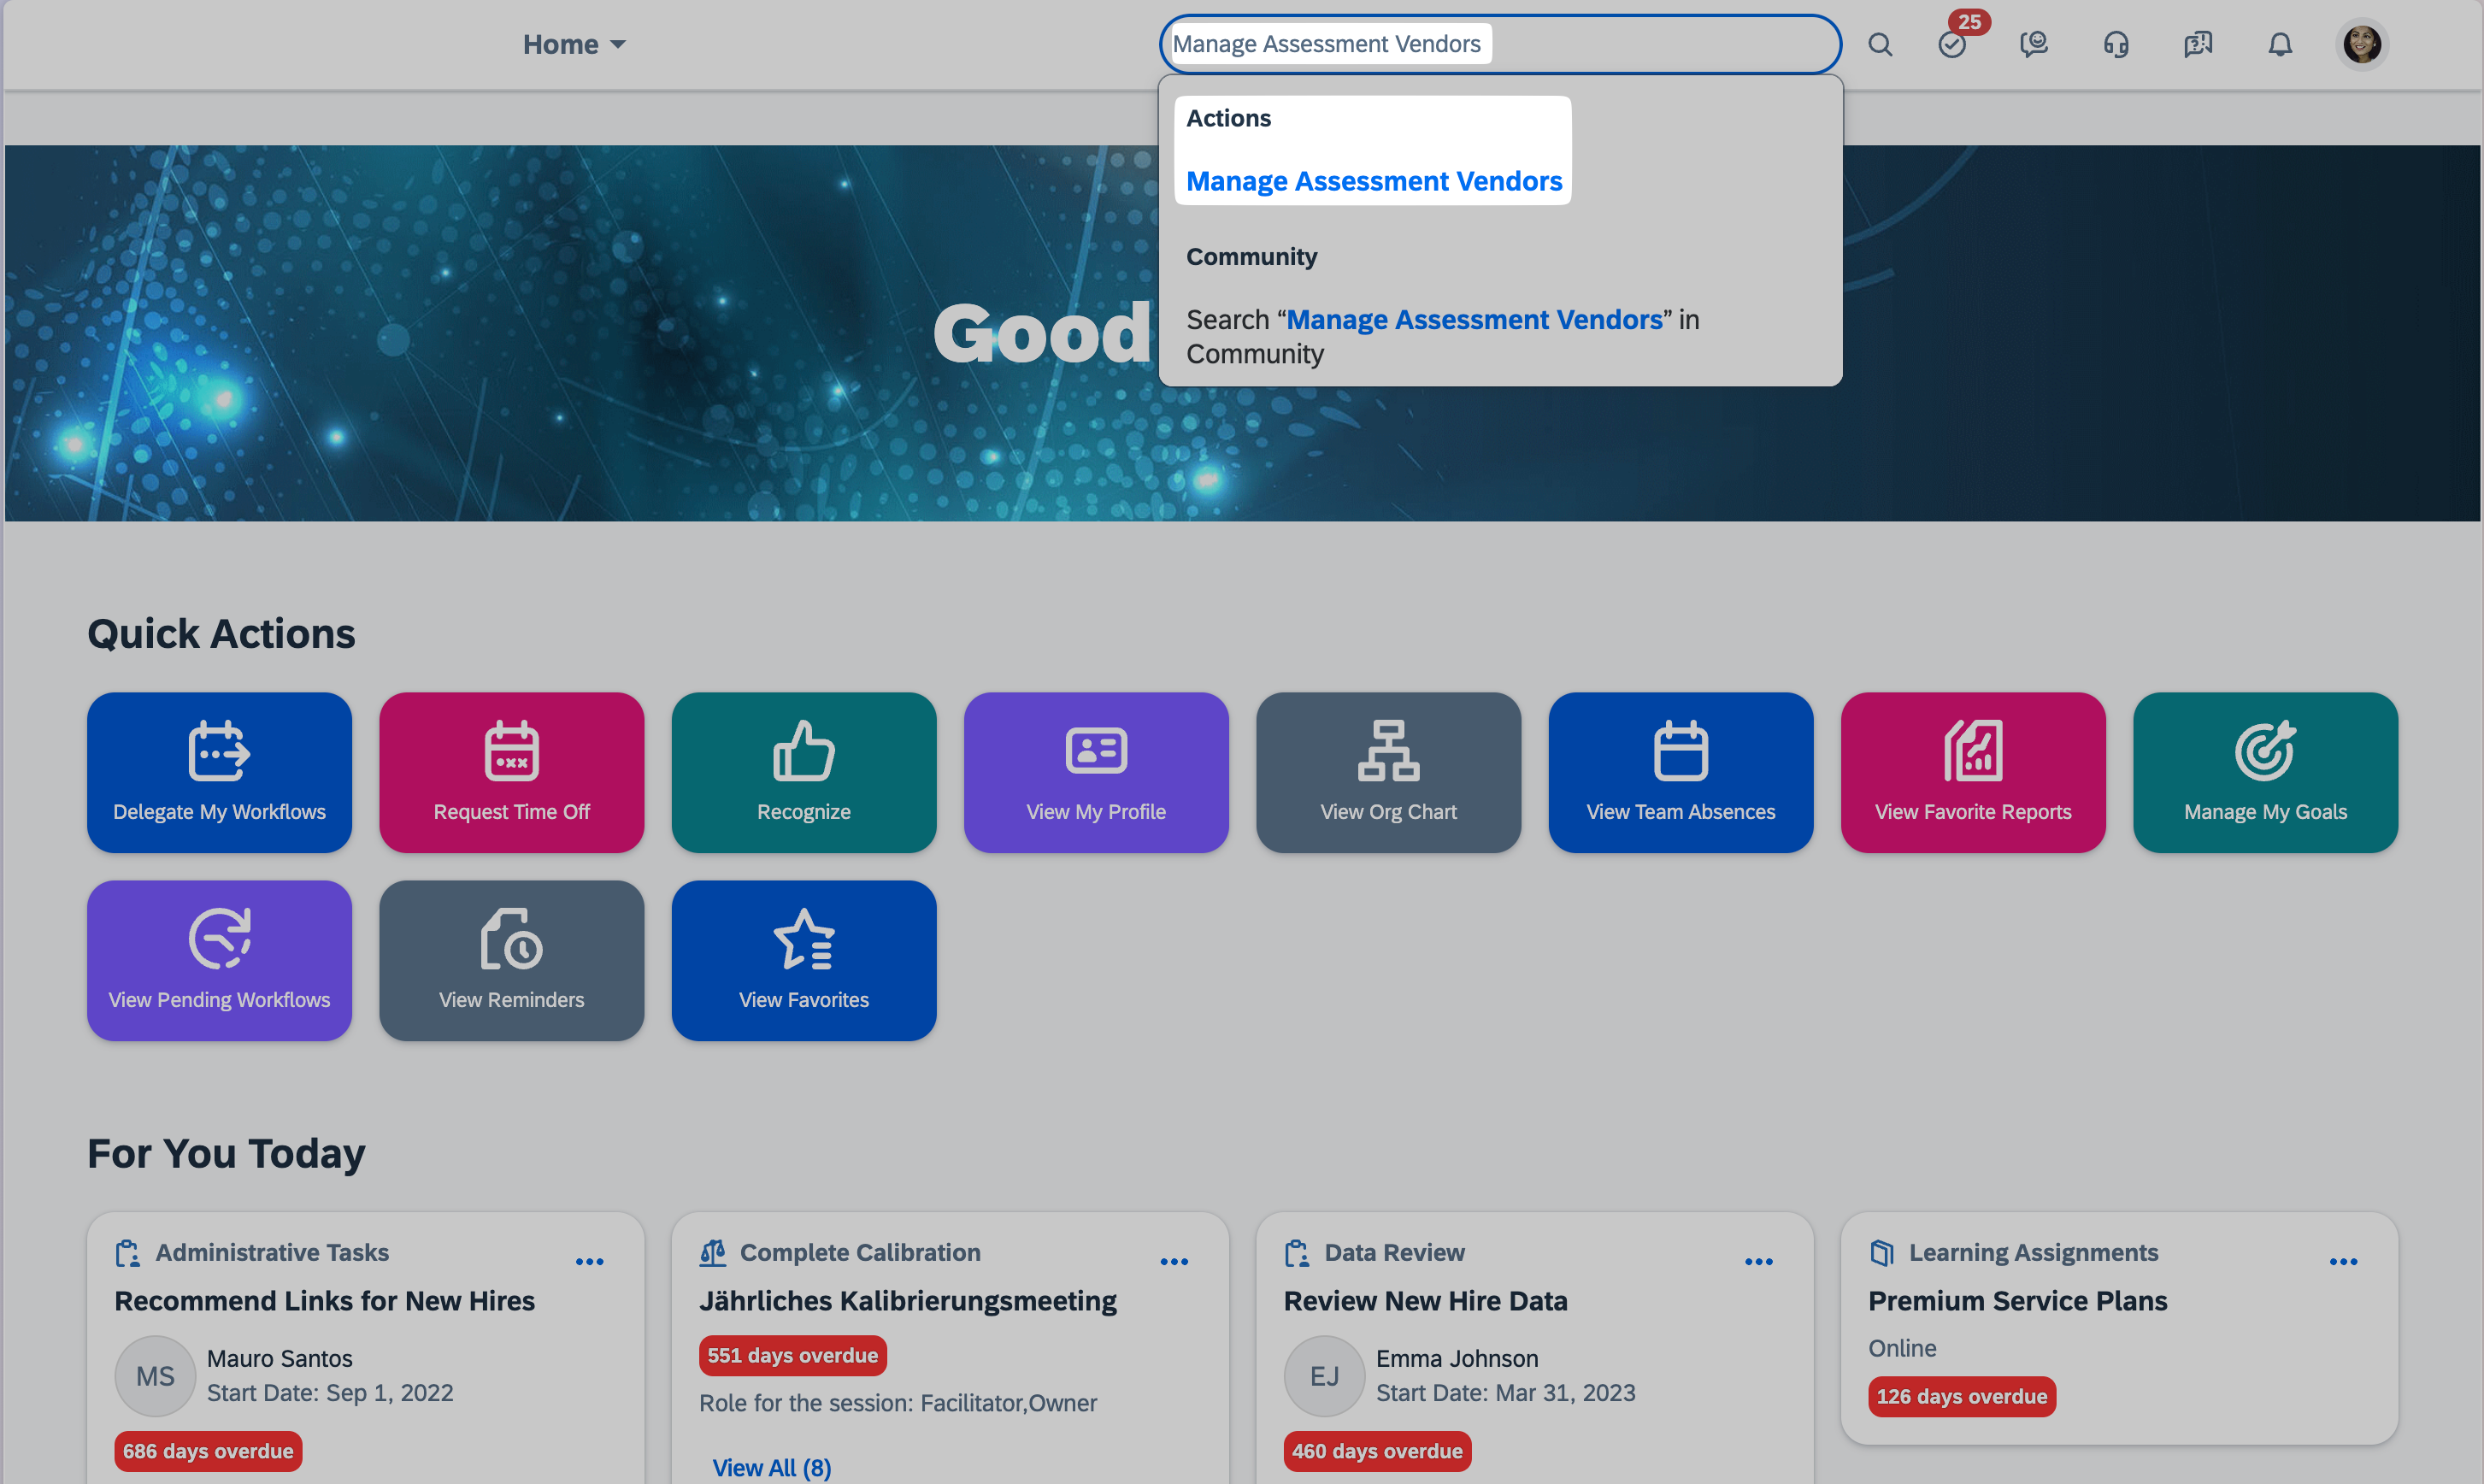Image resolution: width=2484 pixels, height=1484 pixels.
Task: Open View Pending Workflows tile
Action: tap(219, 960)
